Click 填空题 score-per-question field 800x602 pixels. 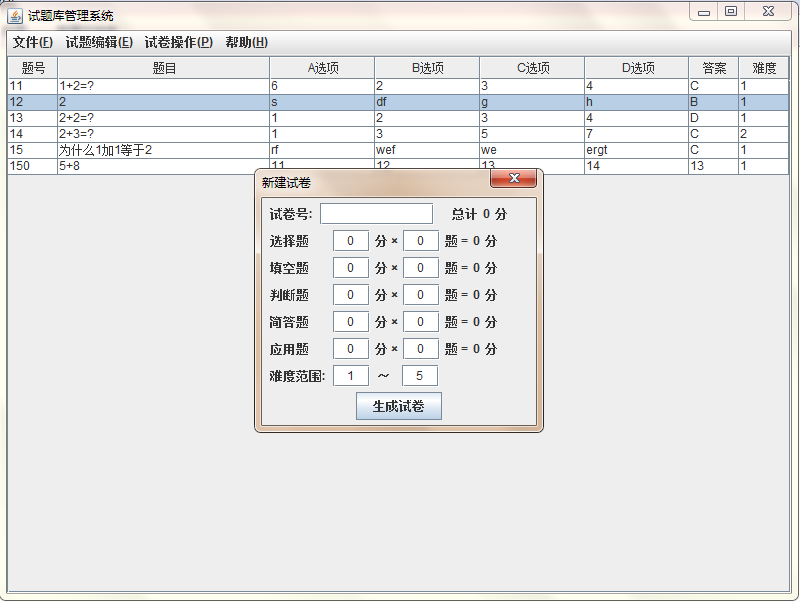tap(351, 268)
